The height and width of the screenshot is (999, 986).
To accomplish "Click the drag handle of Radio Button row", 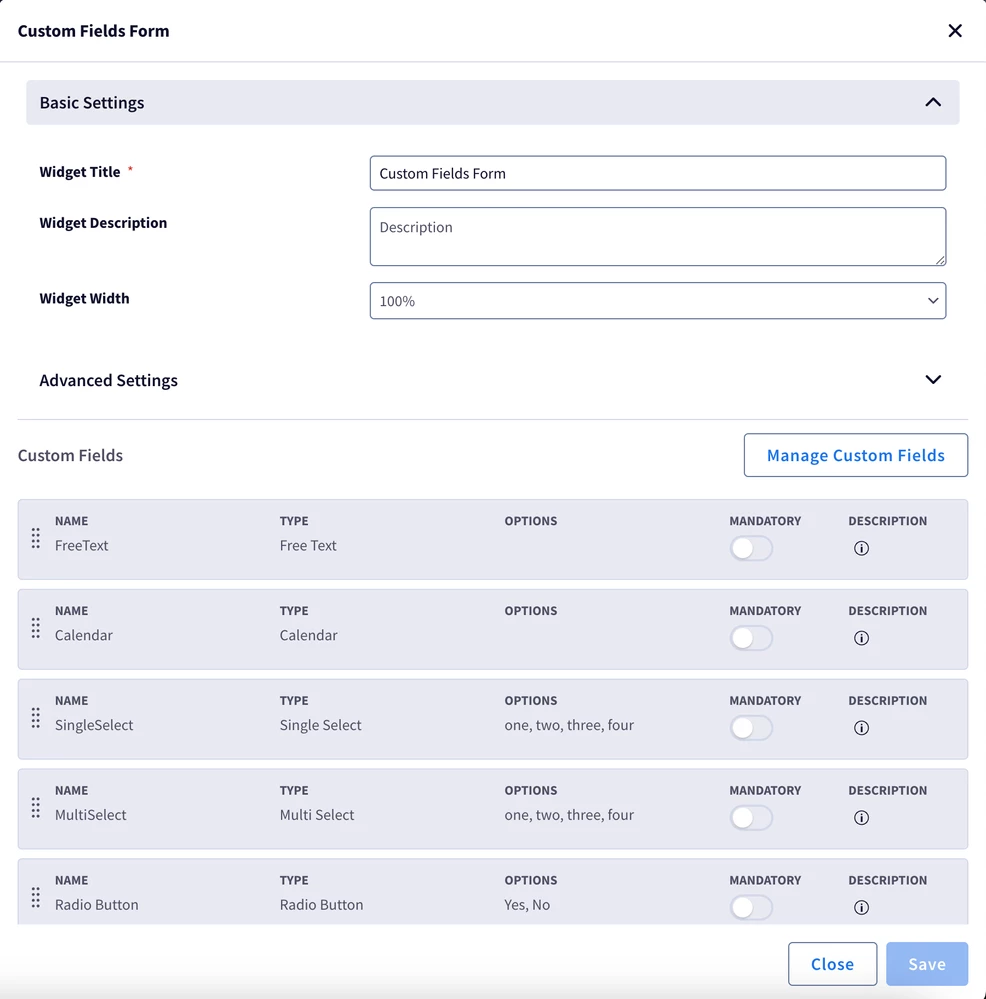I will (36, 898).
